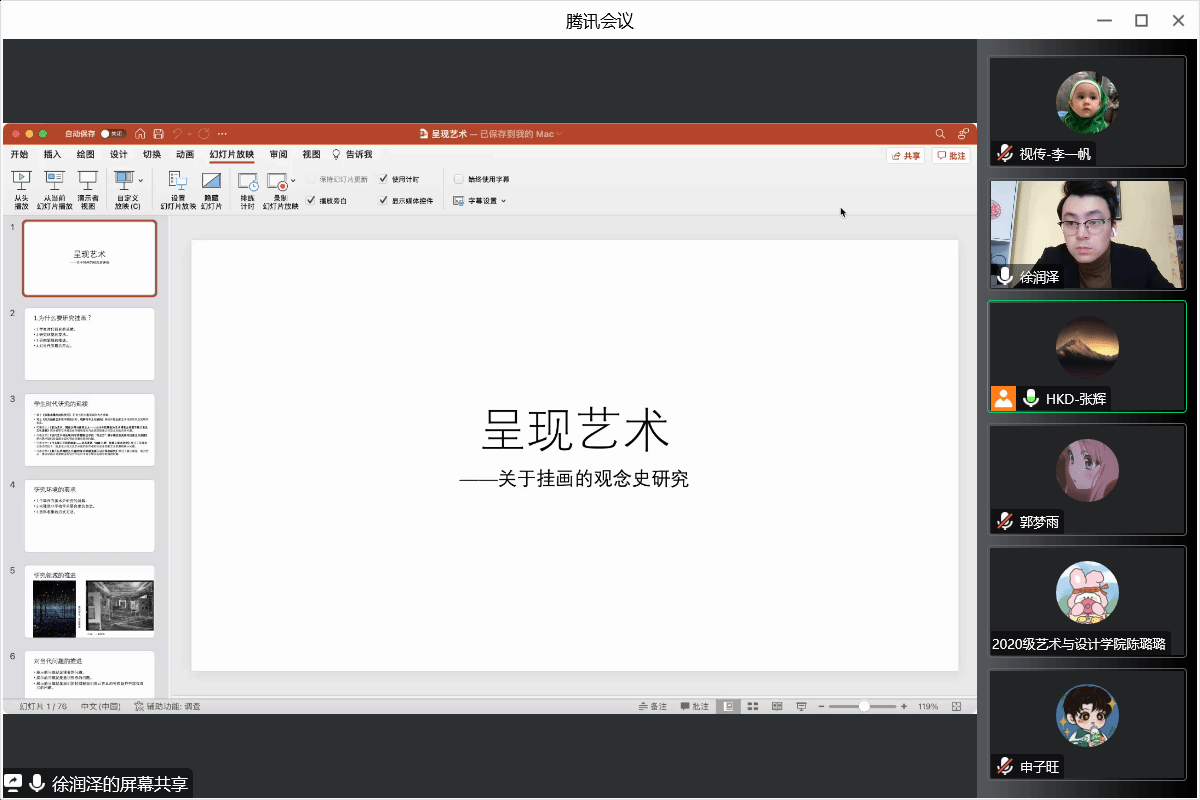Click the zoom slider in the status bar
The width and height of the screenshot is (1200, 800).
pos(863,706)
